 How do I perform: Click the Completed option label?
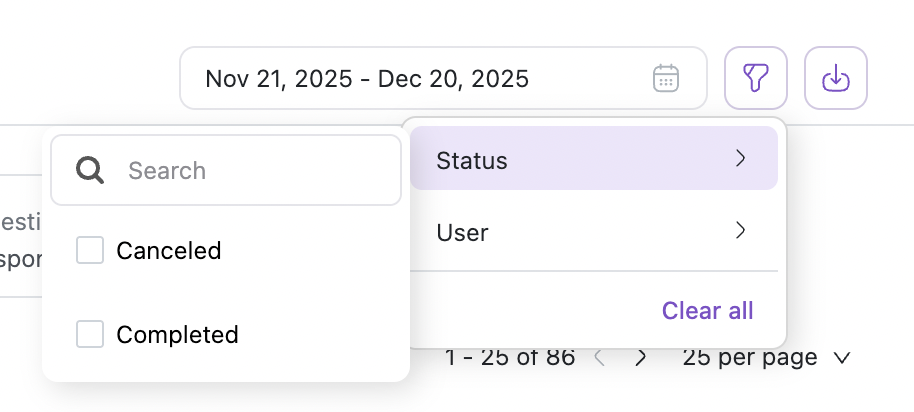[177, 334]
